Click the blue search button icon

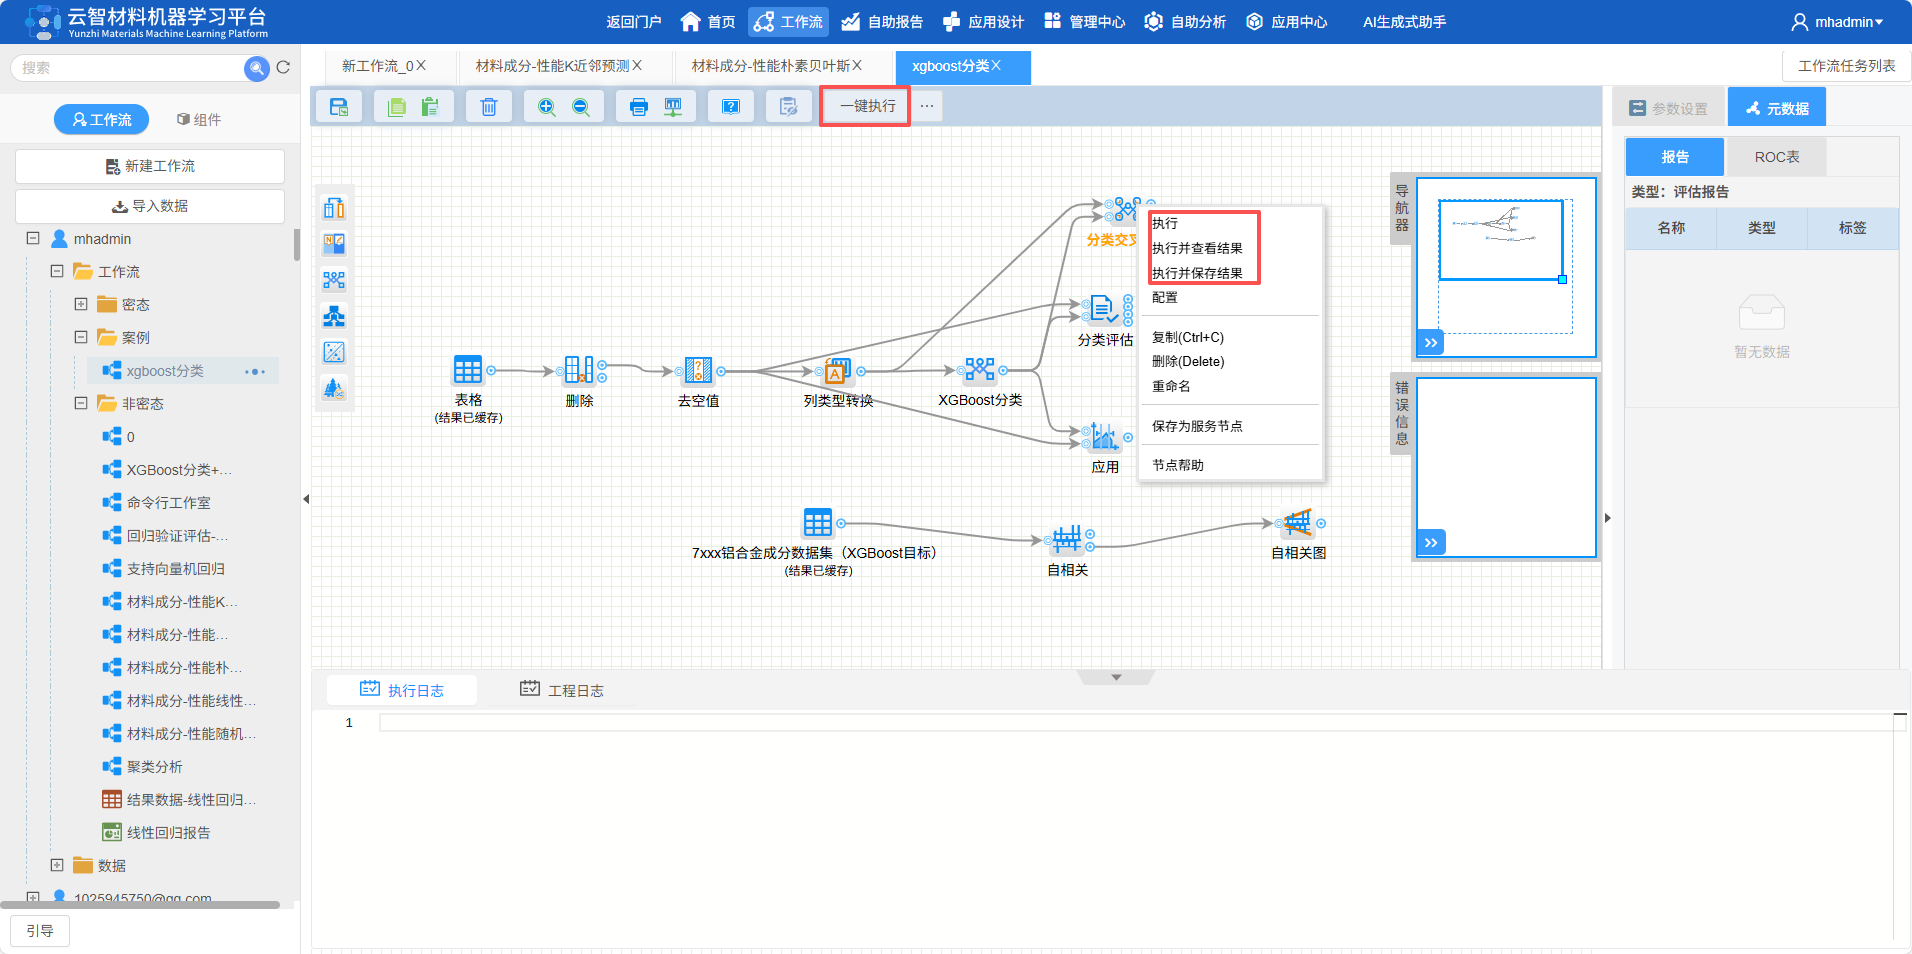[x=257, y=68]
